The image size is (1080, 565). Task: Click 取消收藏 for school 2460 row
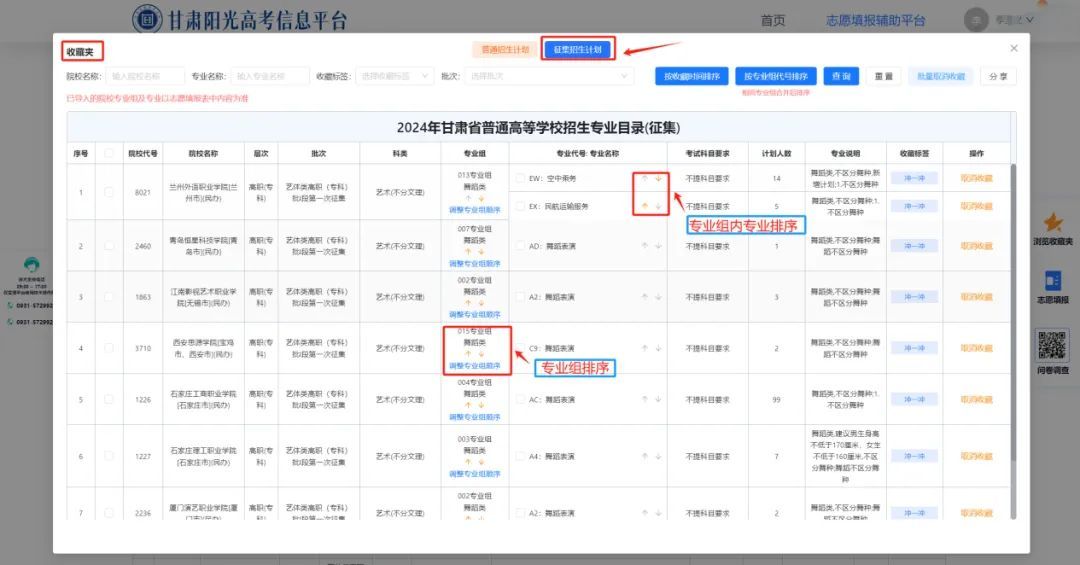tap(976, 246)
